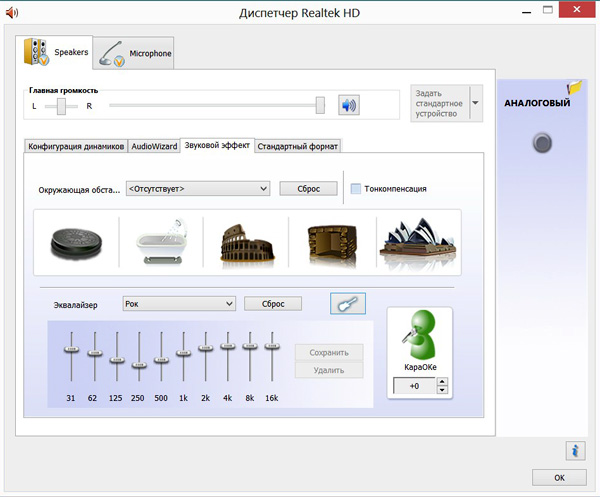Switch to the Microphone tab
This screenshot has height=497, width=600.
(135, 53)
